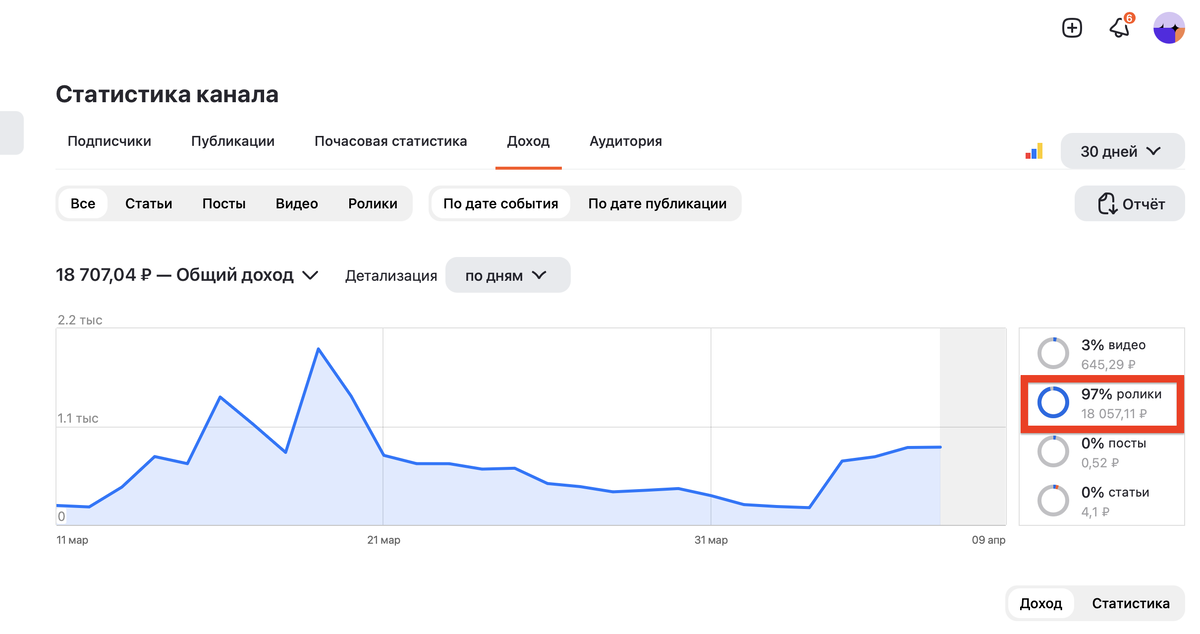Select the Видео content filter
Screen dimensions: 1200x634
296,203
